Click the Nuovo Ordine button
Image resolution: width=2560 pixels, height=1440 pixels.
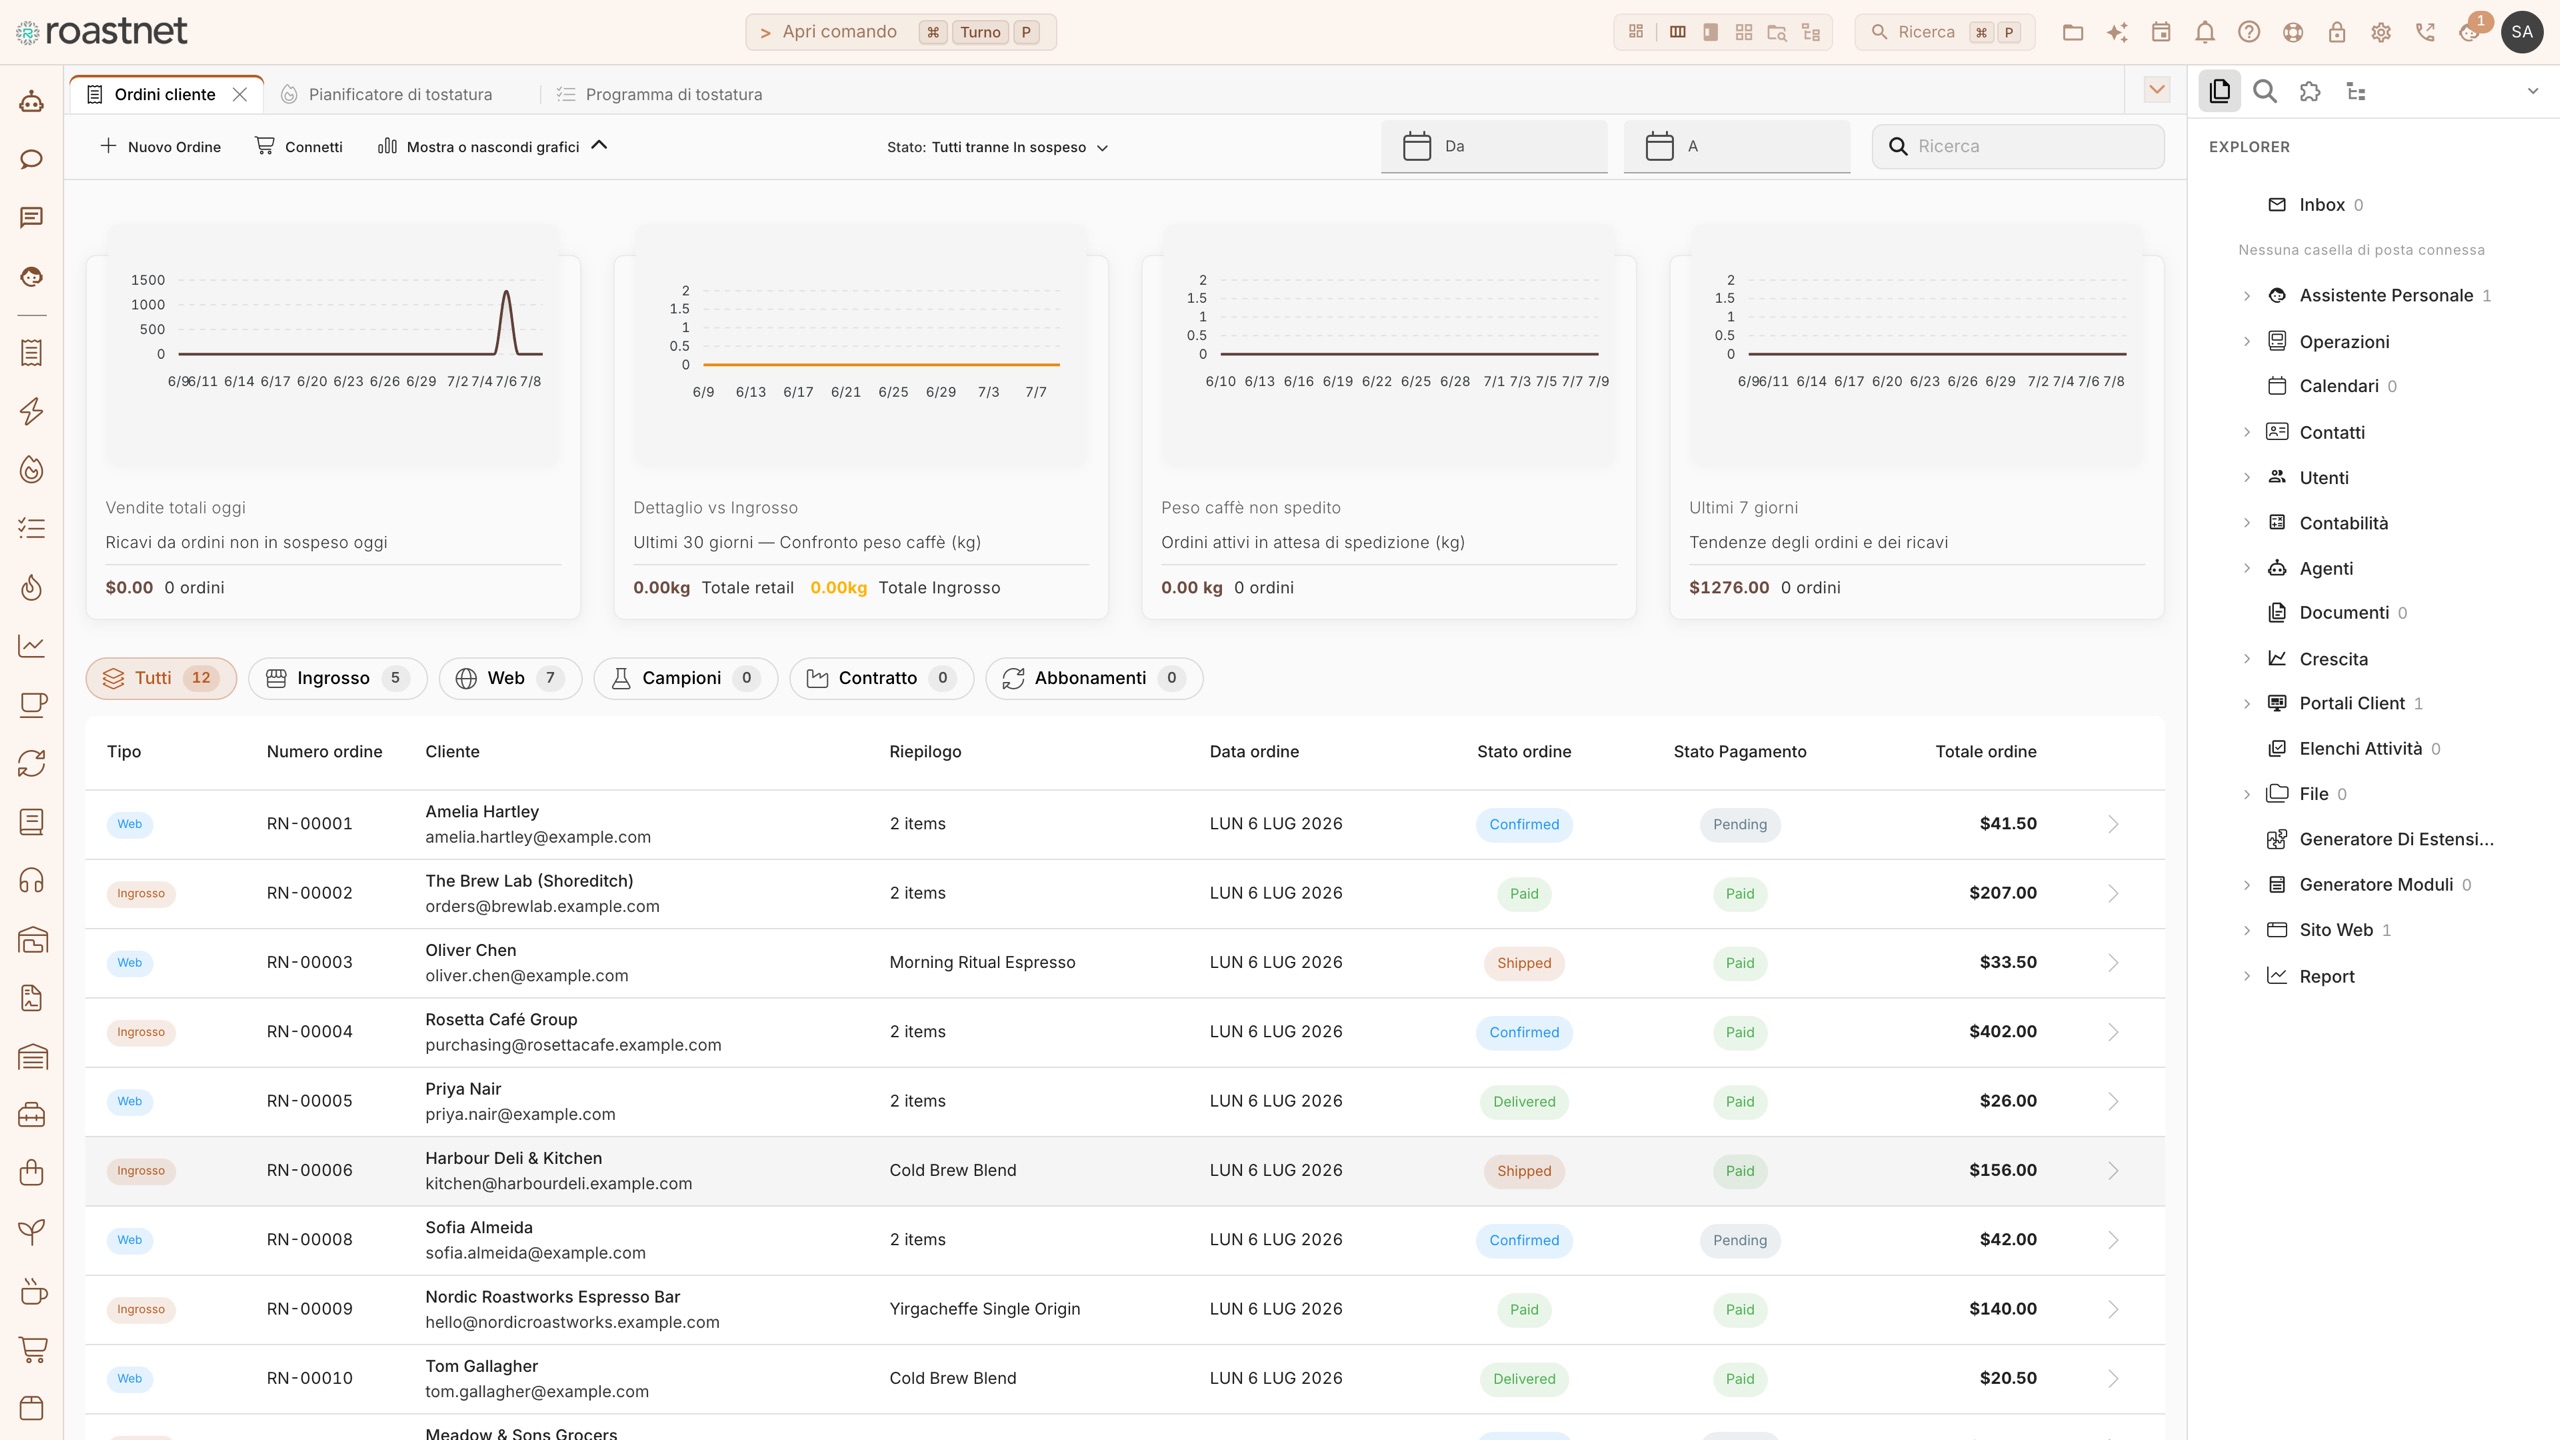pos(160,146)
